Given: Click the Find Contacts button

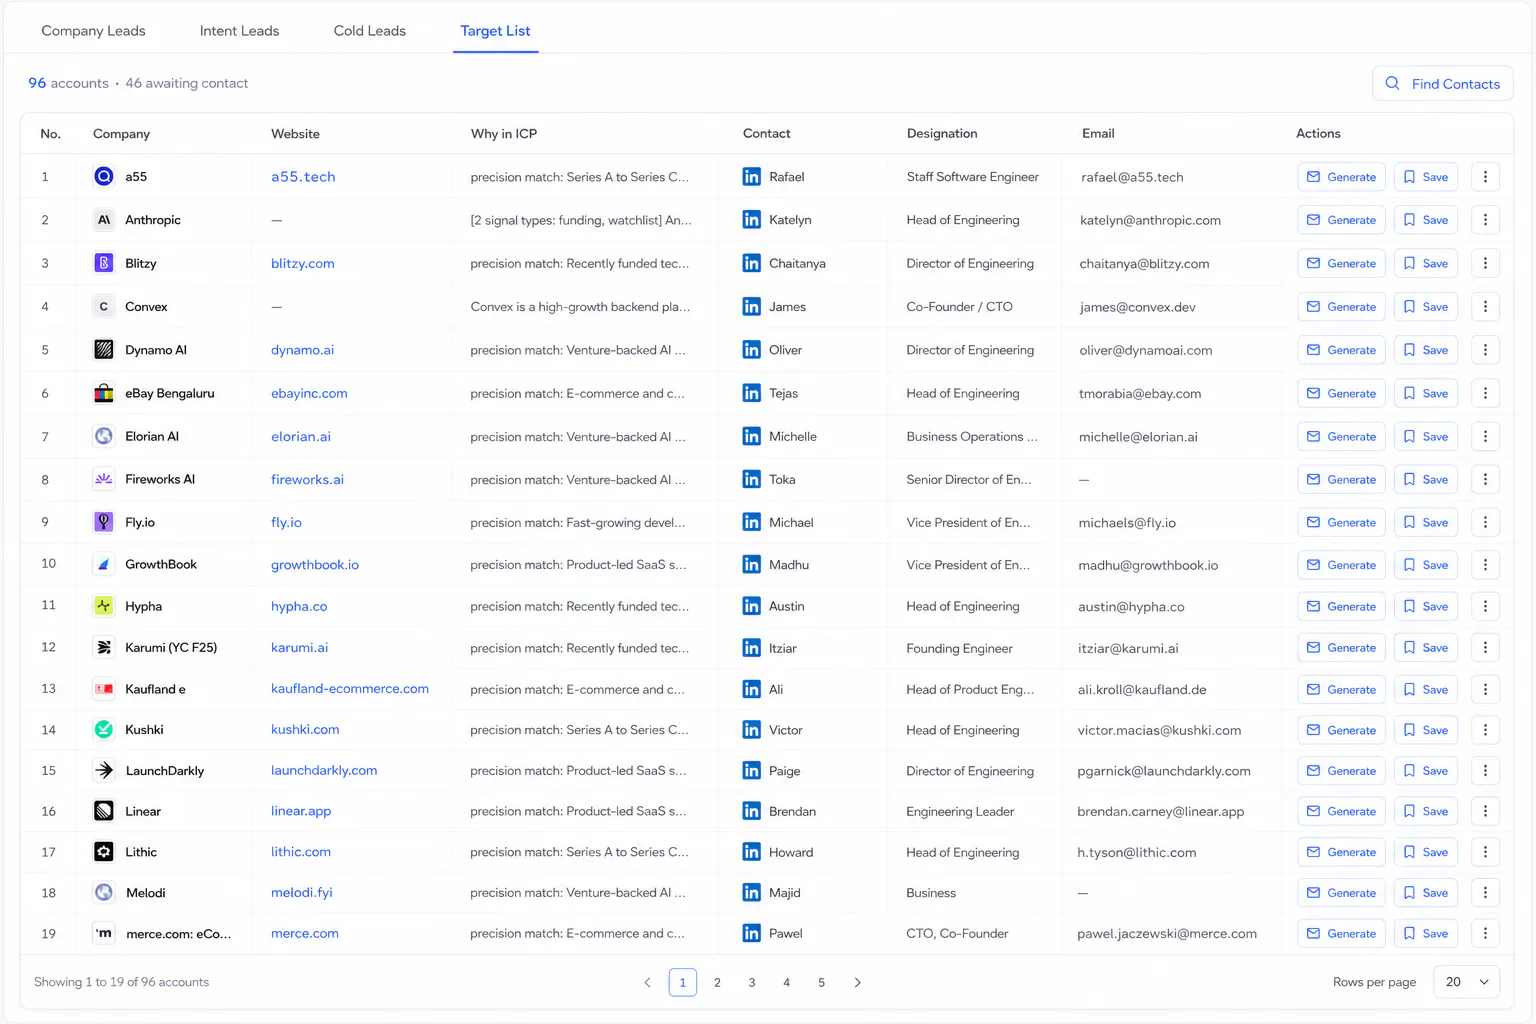Looking at the screenshot, I should [x=1442, y=84].
